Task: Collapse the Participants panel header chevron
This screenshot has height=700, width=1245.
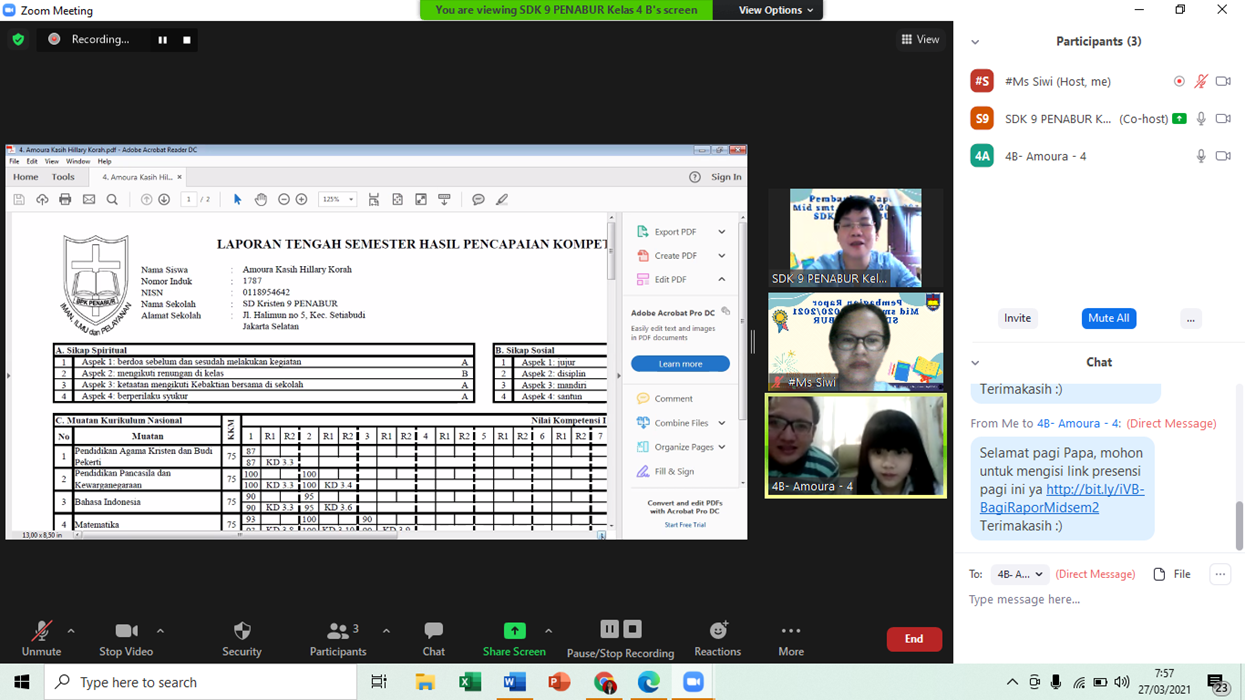Action: [975, 42]
